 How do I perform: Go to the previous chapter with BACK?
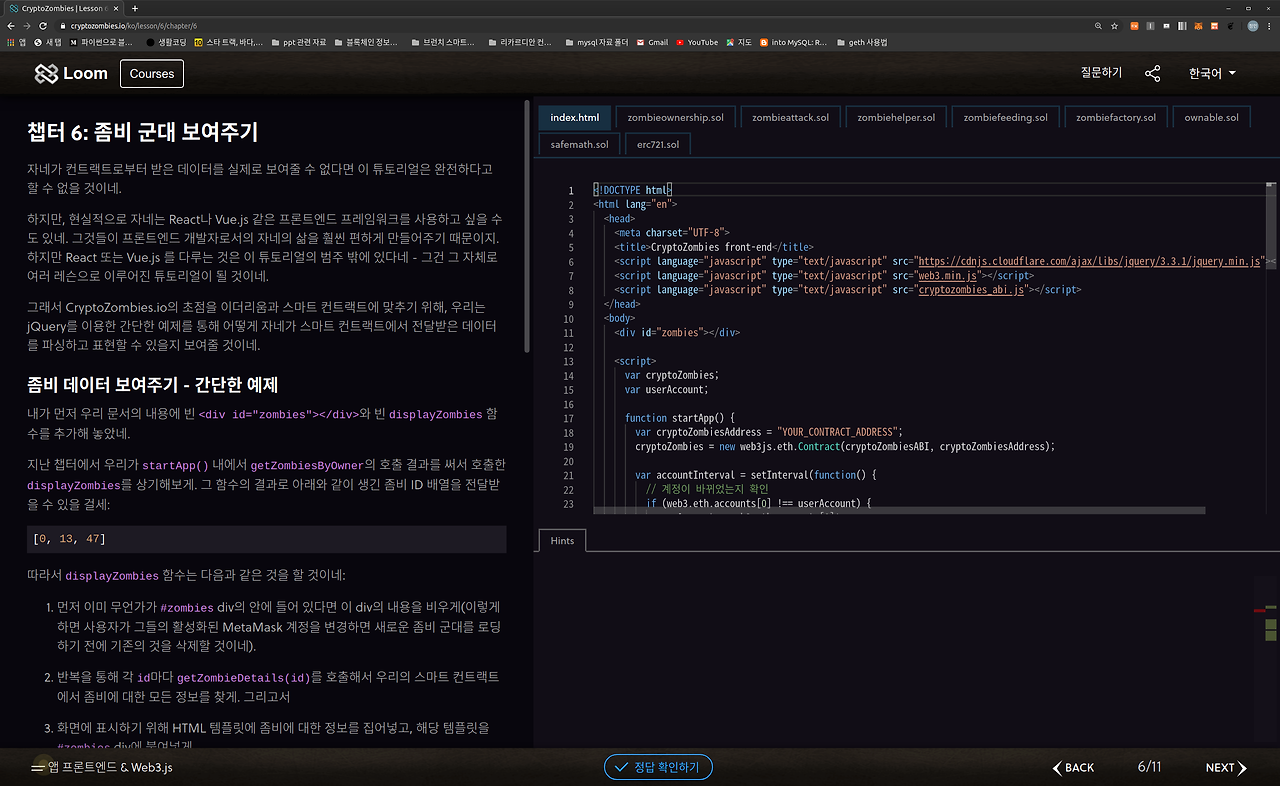tap(1073, 767)
